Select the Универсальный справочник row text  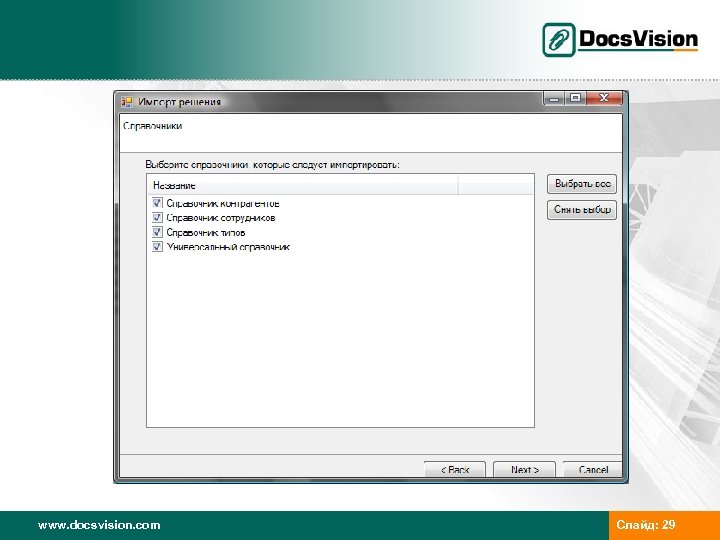pyautogui.click(x=228, y=247)
